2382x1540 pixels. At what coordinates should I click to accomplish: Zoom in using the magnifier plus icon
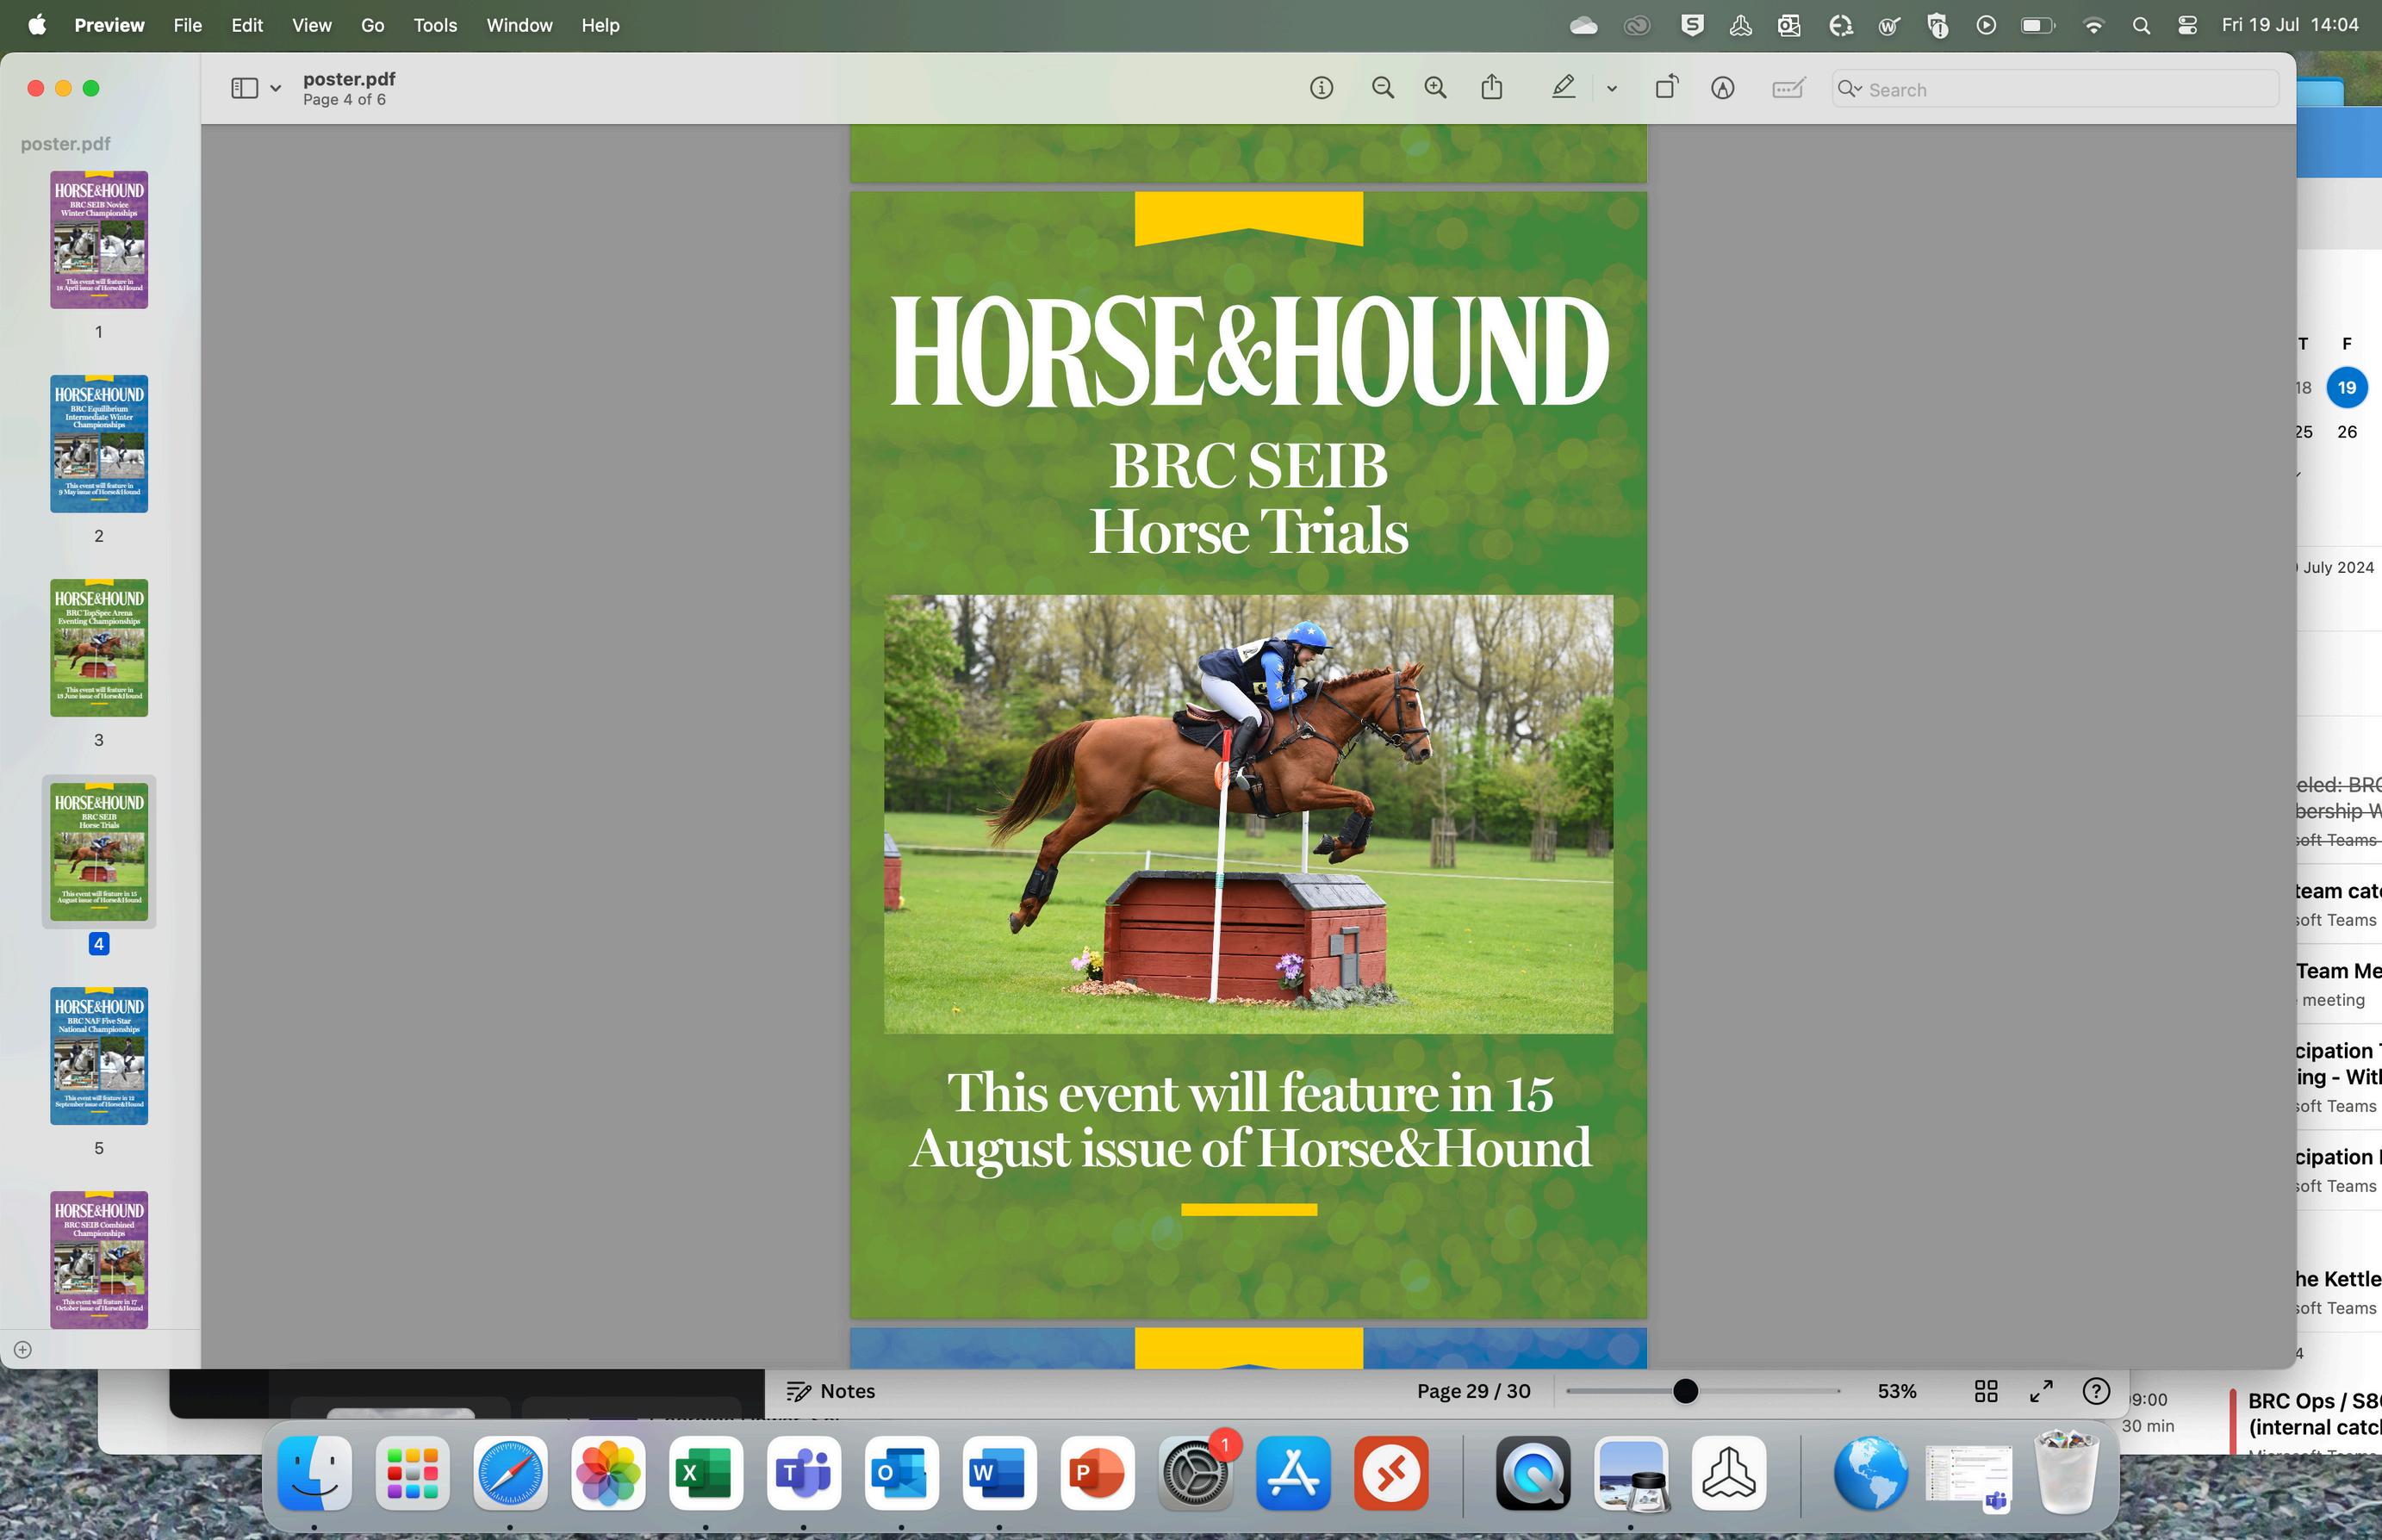point(1435,88)
